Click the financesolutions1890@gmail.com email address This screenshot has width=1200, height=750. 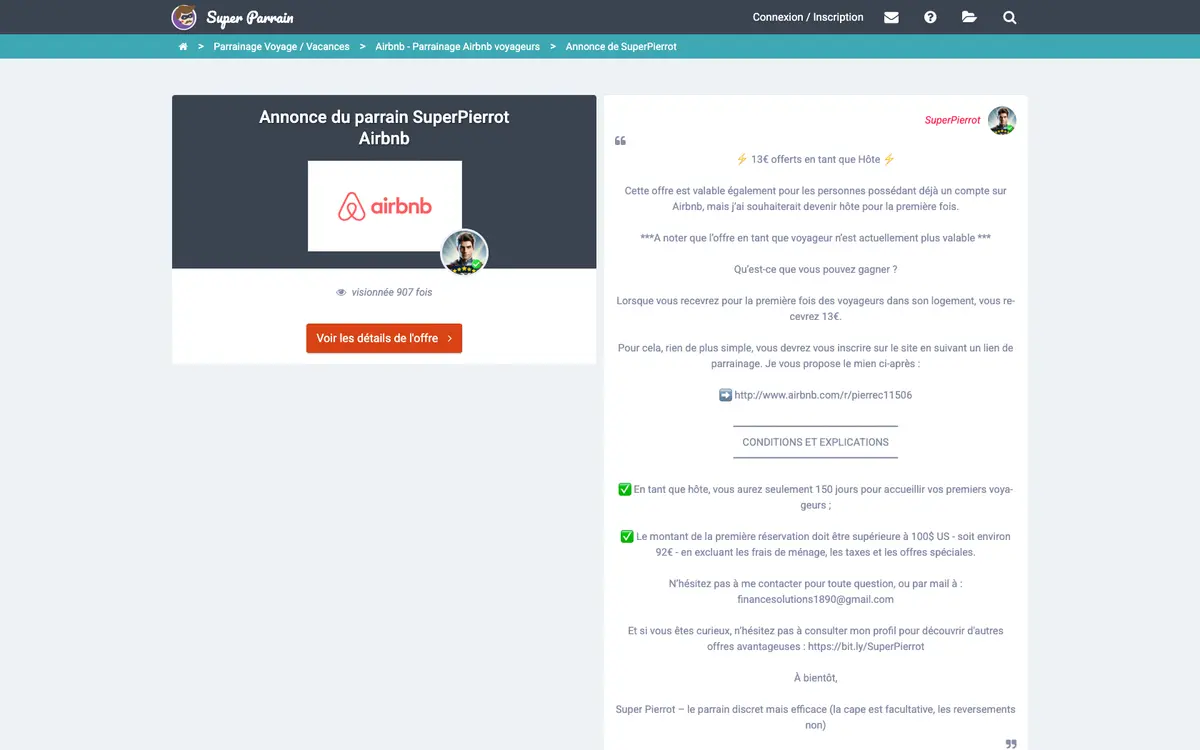pos(815,600)
